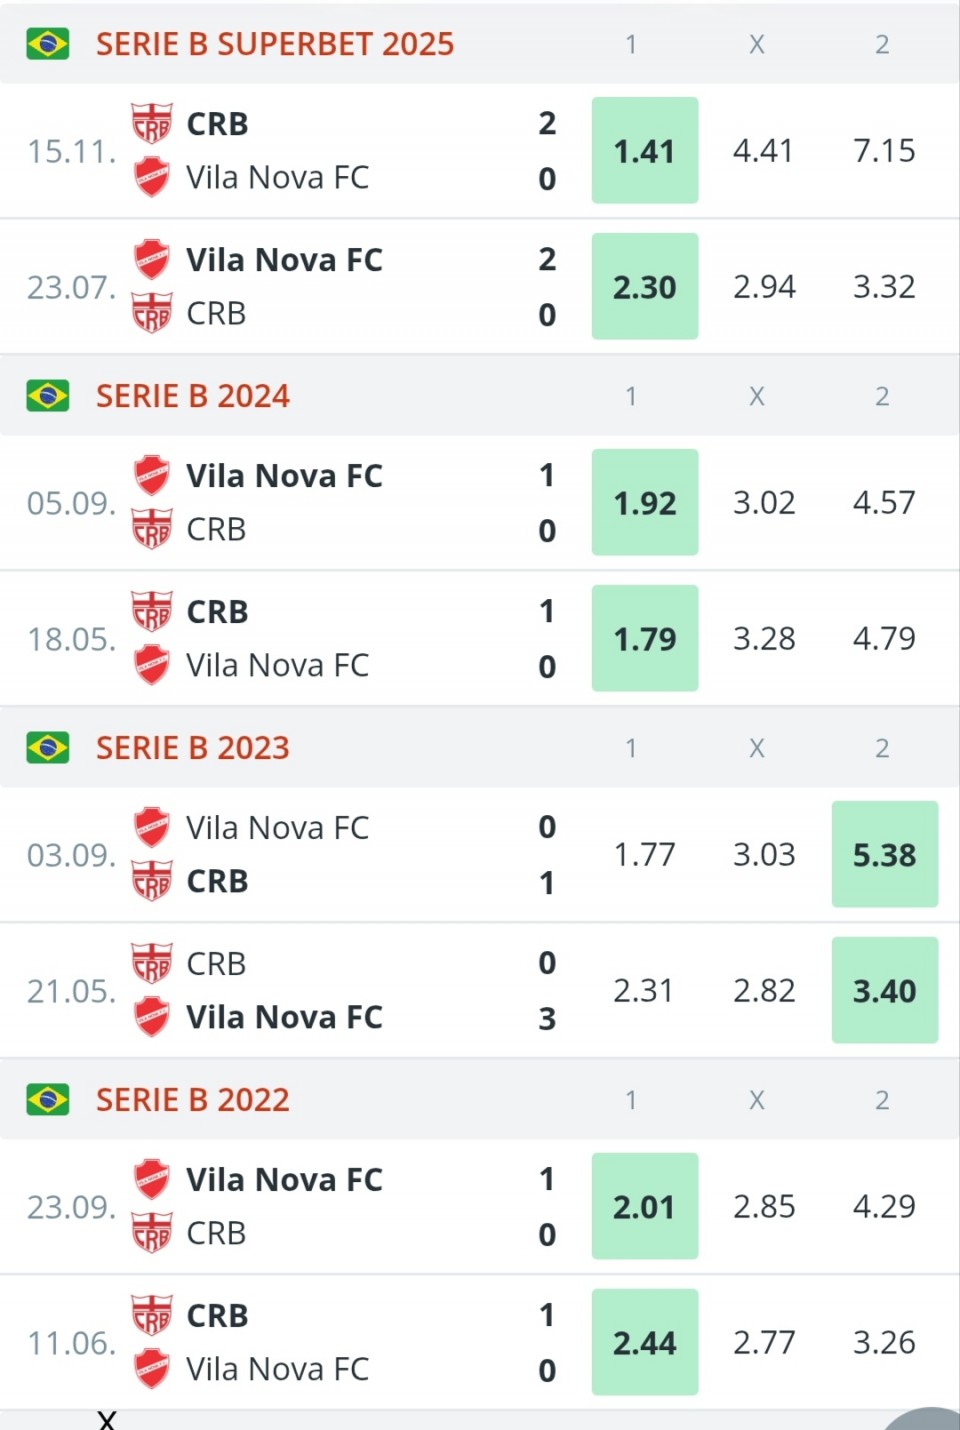The height and width of the screenshot is (1430, 960).
Task: Click Brazil flag beside SERIE B SUPERBET 2025
Action: pyautogui.click(x=47, y=44)
